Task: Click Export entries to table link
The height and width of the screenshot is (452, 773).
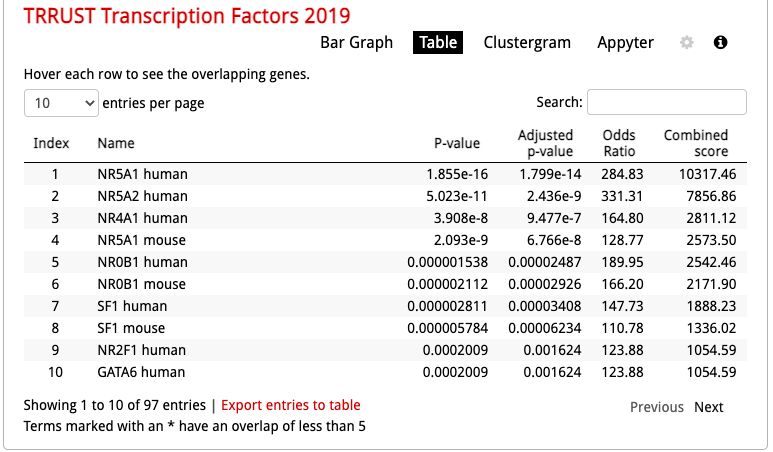Action: tap(291, 405)
